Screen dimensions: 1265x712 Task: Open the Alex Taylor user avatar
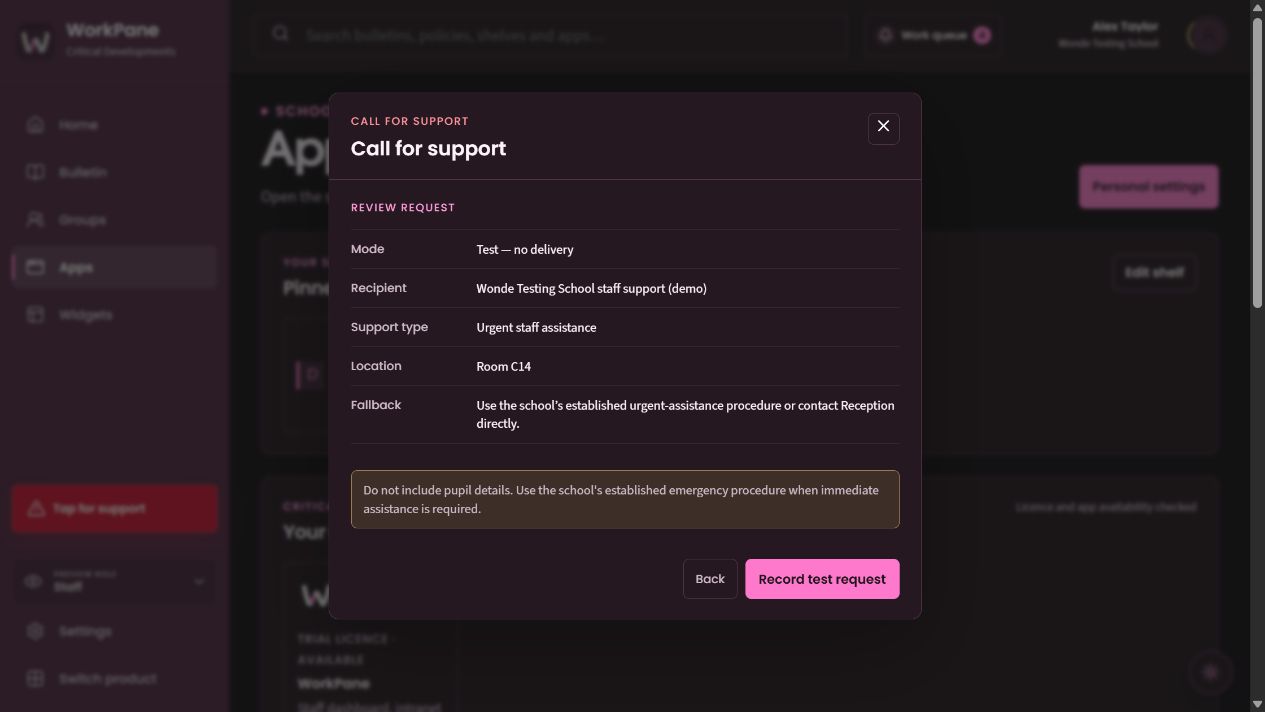(1206, 35)
